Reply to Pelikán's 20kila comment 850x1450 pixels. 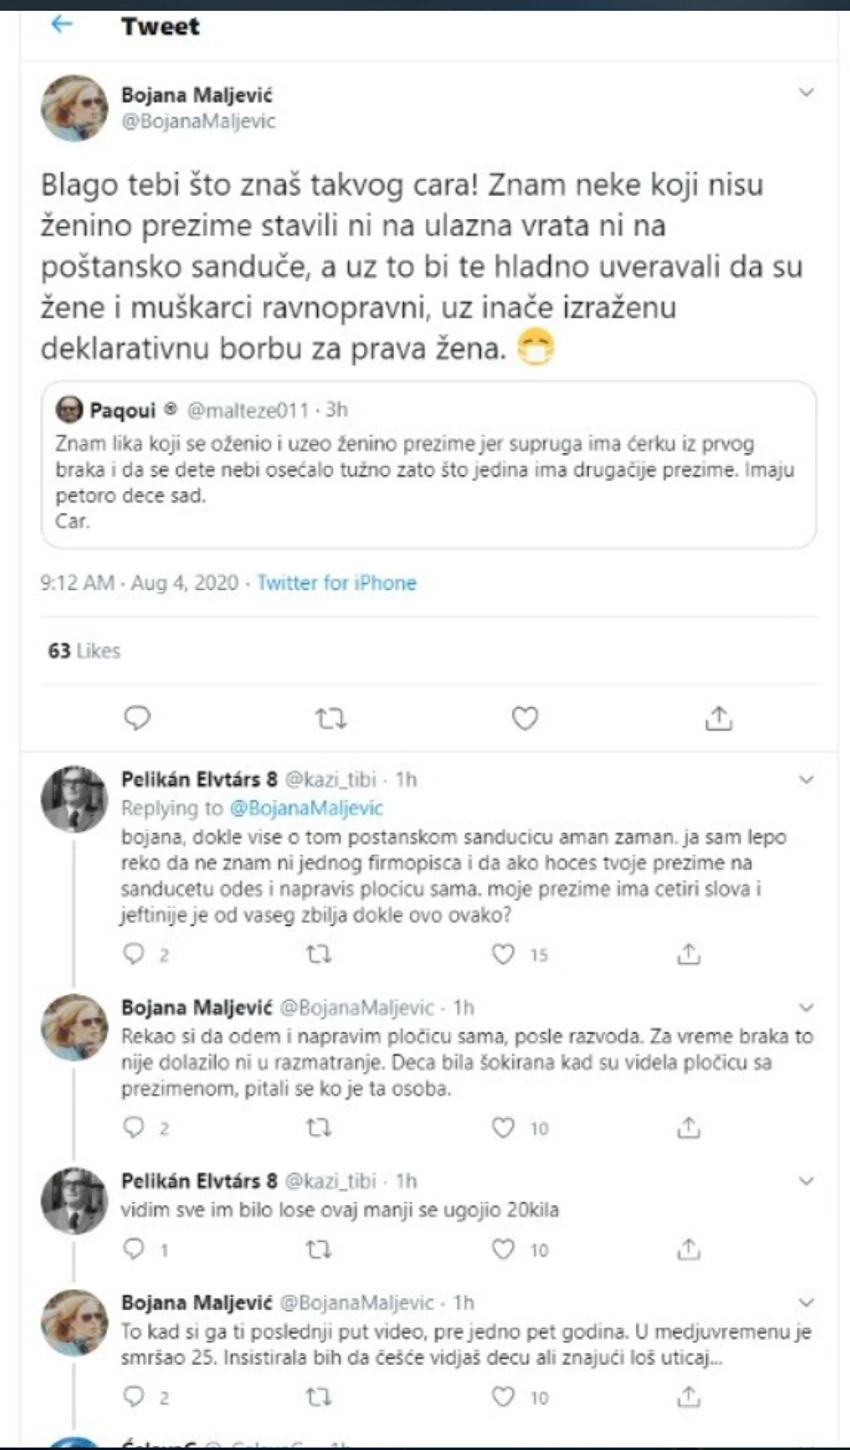point(133,1249)
